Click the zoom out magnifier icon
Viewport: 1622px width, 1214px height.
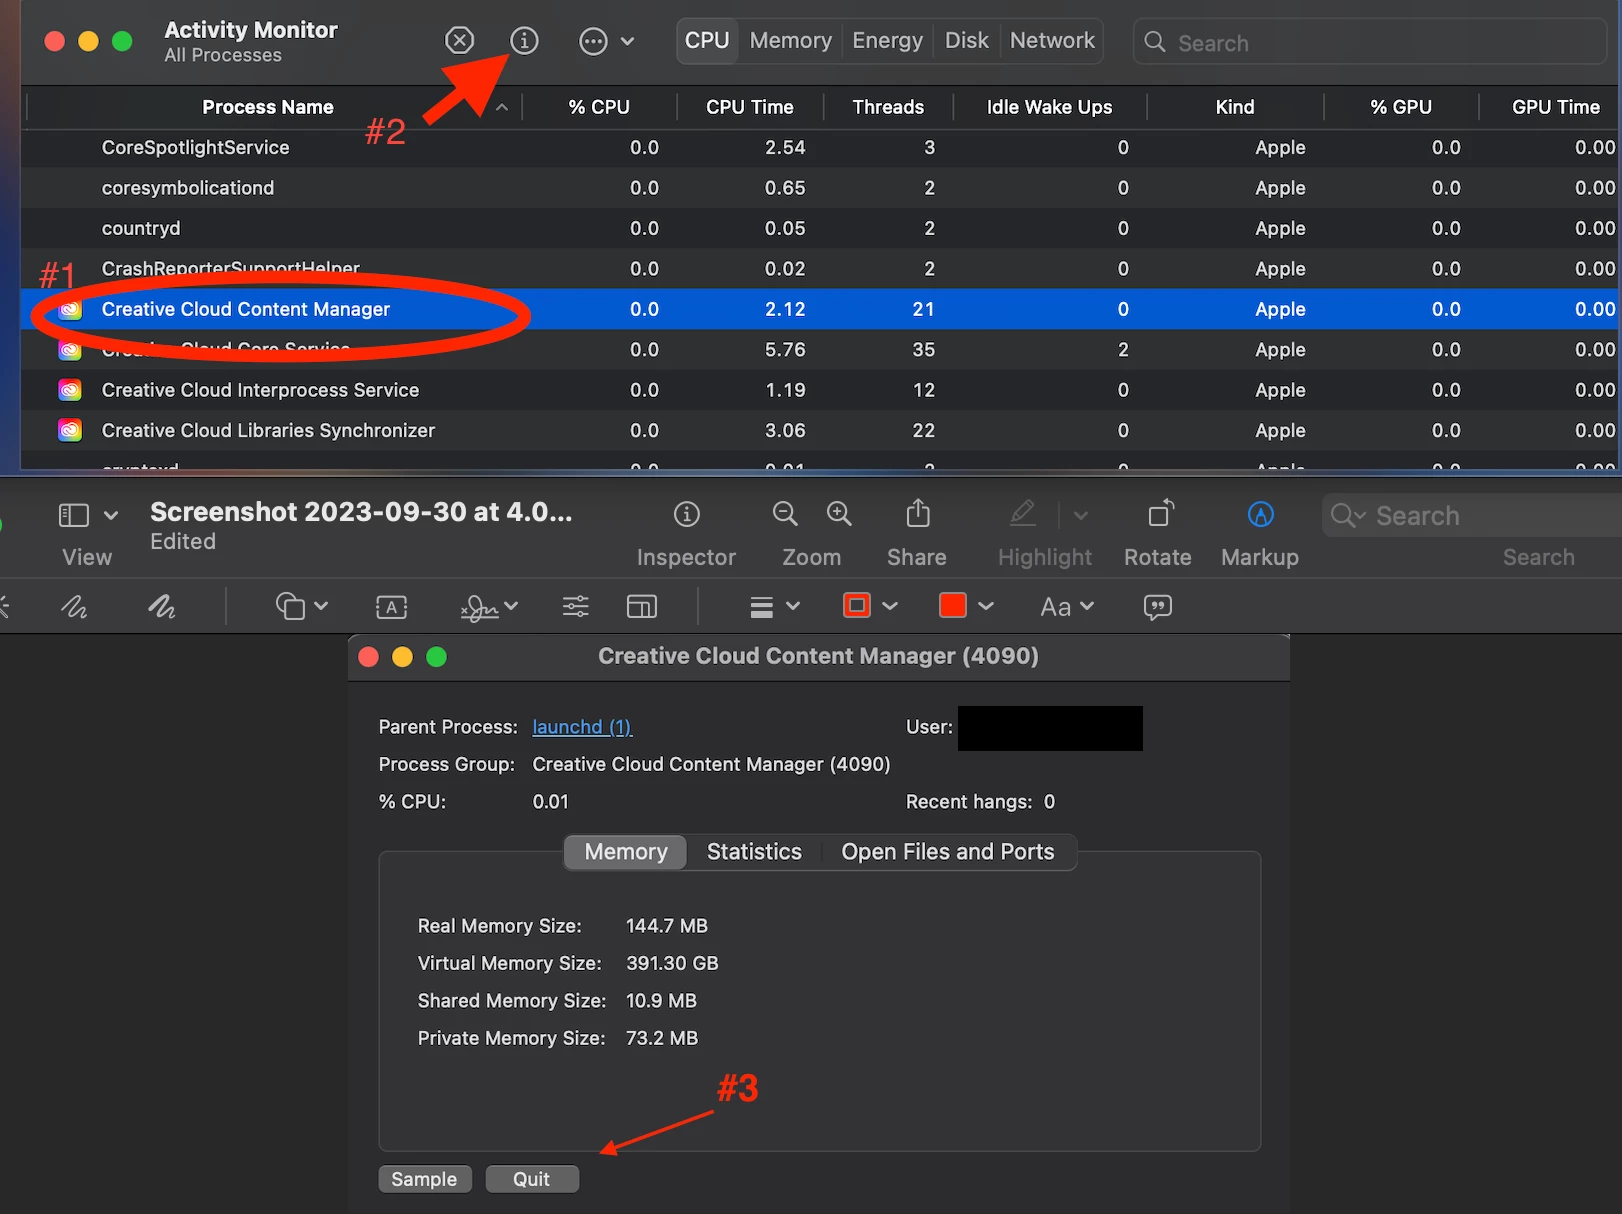785,514
